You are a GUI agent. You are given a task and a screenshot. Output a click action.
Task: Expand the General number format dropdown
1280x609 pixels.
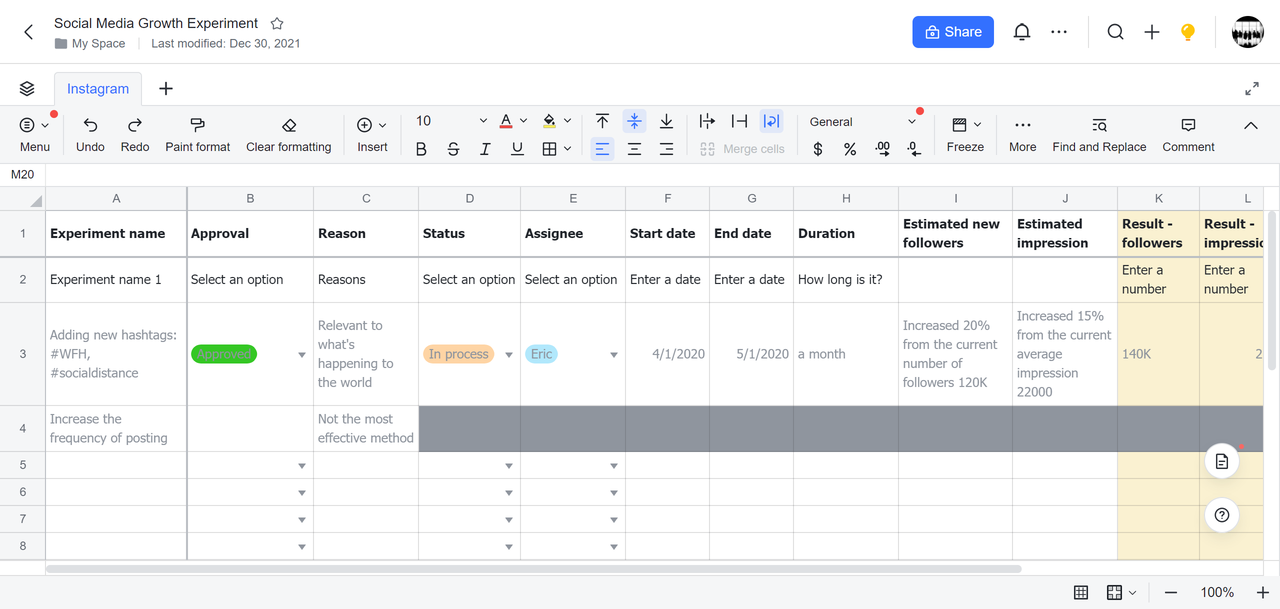(911, 122)
